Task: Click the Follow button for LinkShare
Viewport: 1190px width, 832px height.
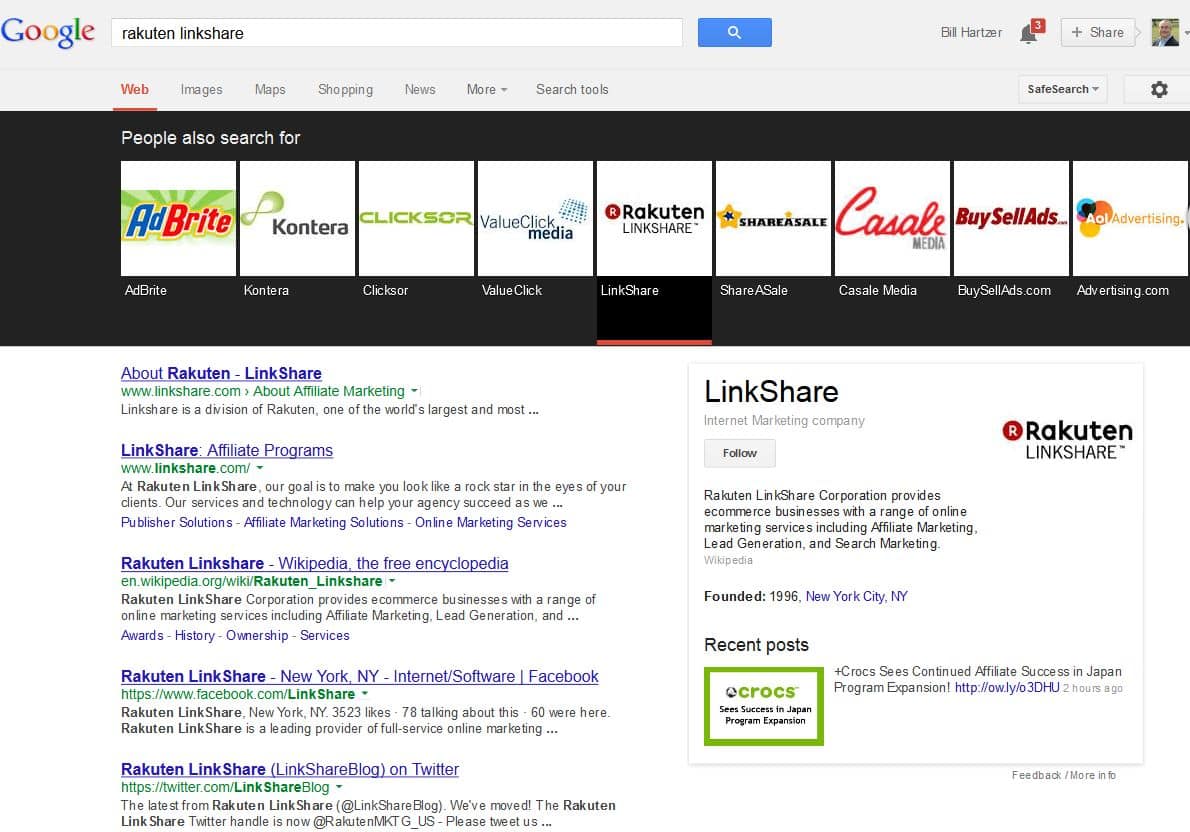Action: [x=739, y=453]
